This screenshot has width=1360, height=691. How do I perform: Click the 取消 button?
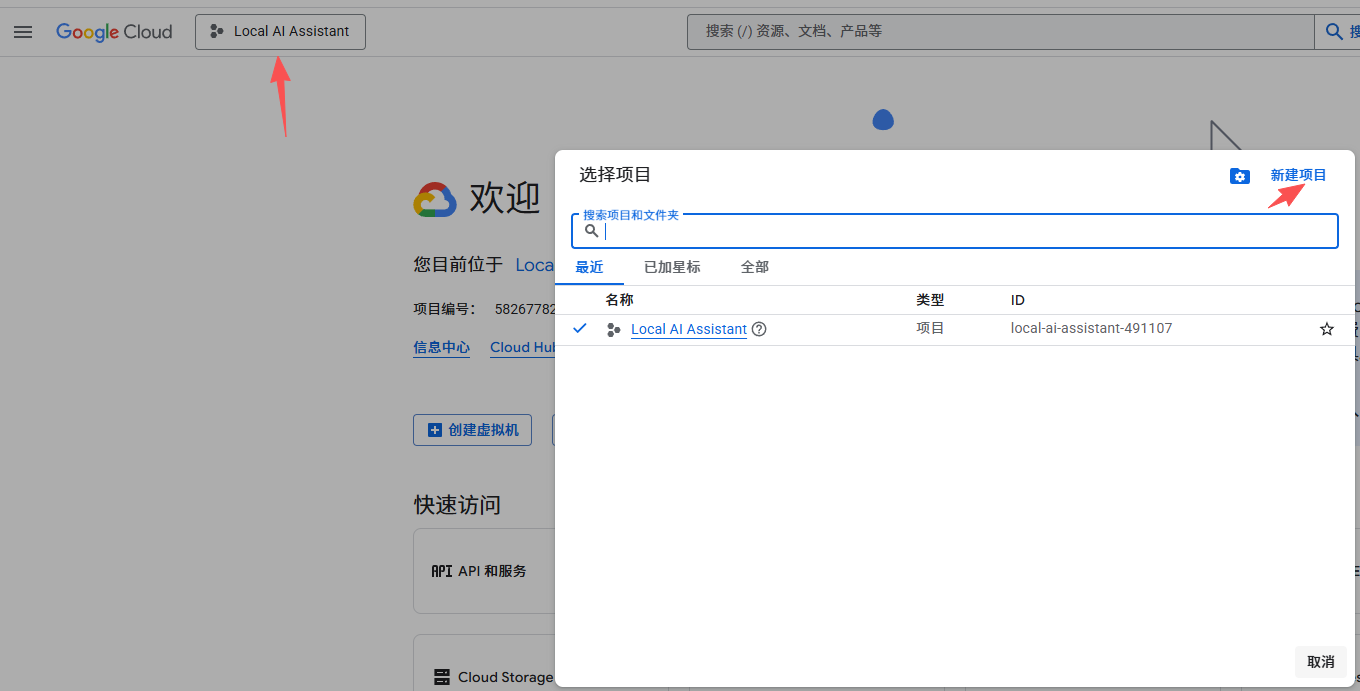tap(1320, 662)
